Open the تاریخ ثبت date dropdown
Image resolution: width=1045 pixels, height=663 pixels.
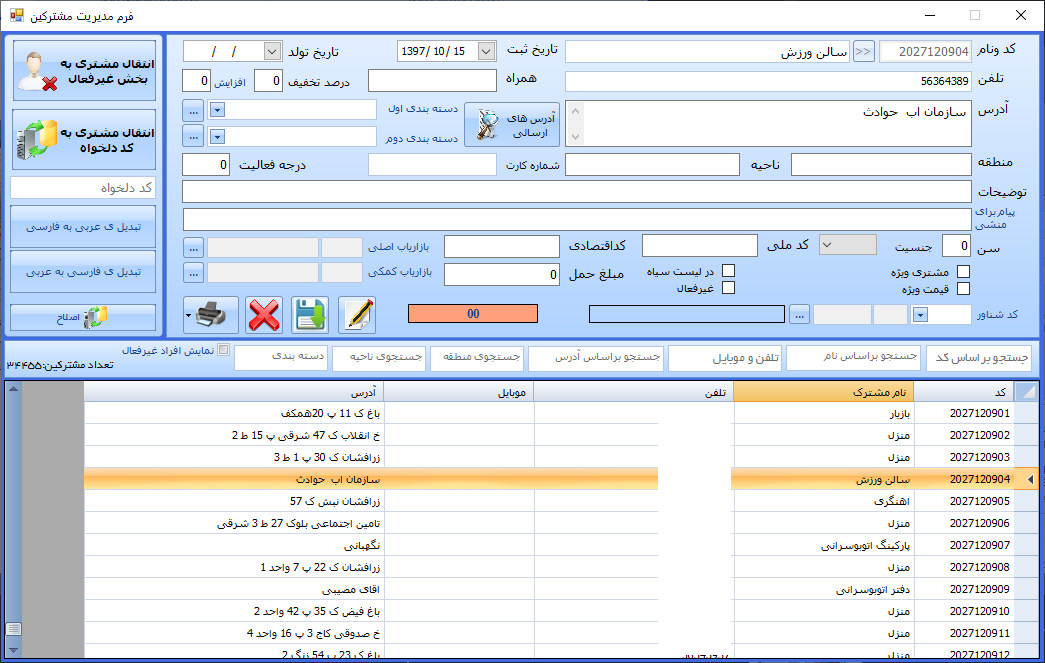486,51
